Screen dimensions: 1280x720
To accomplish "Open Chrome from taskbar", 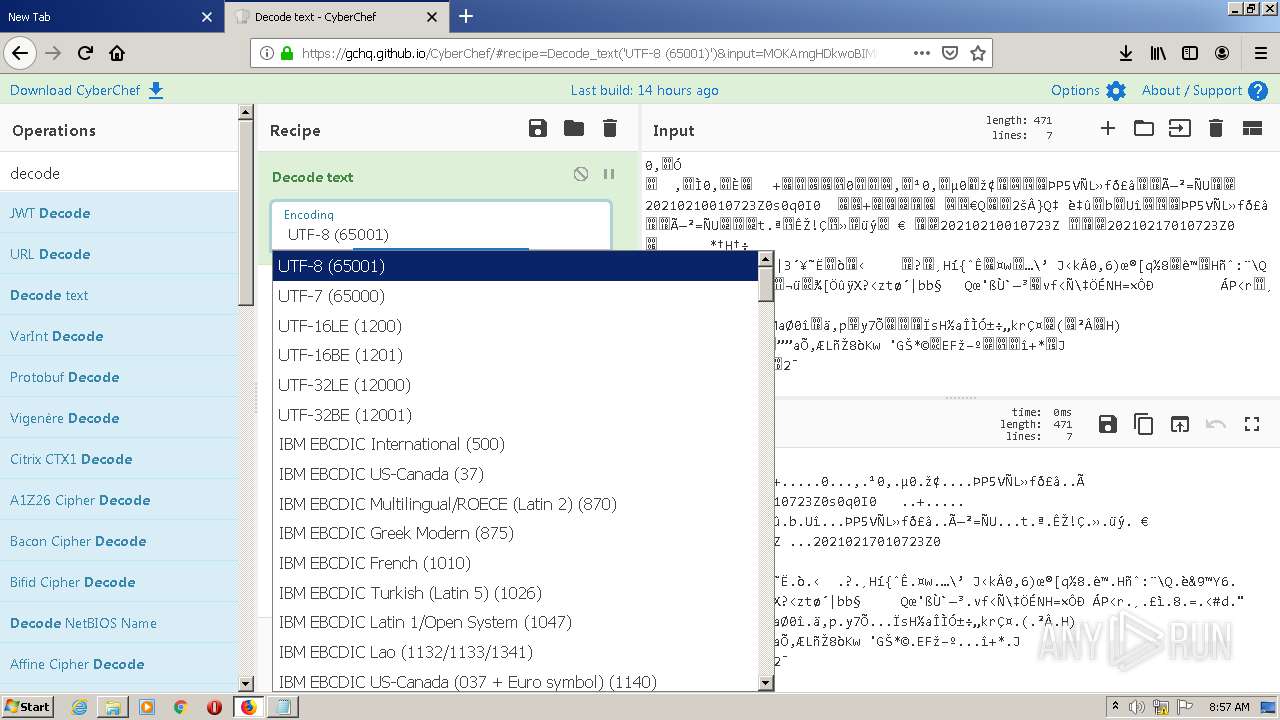I will (x=180, y=707).
